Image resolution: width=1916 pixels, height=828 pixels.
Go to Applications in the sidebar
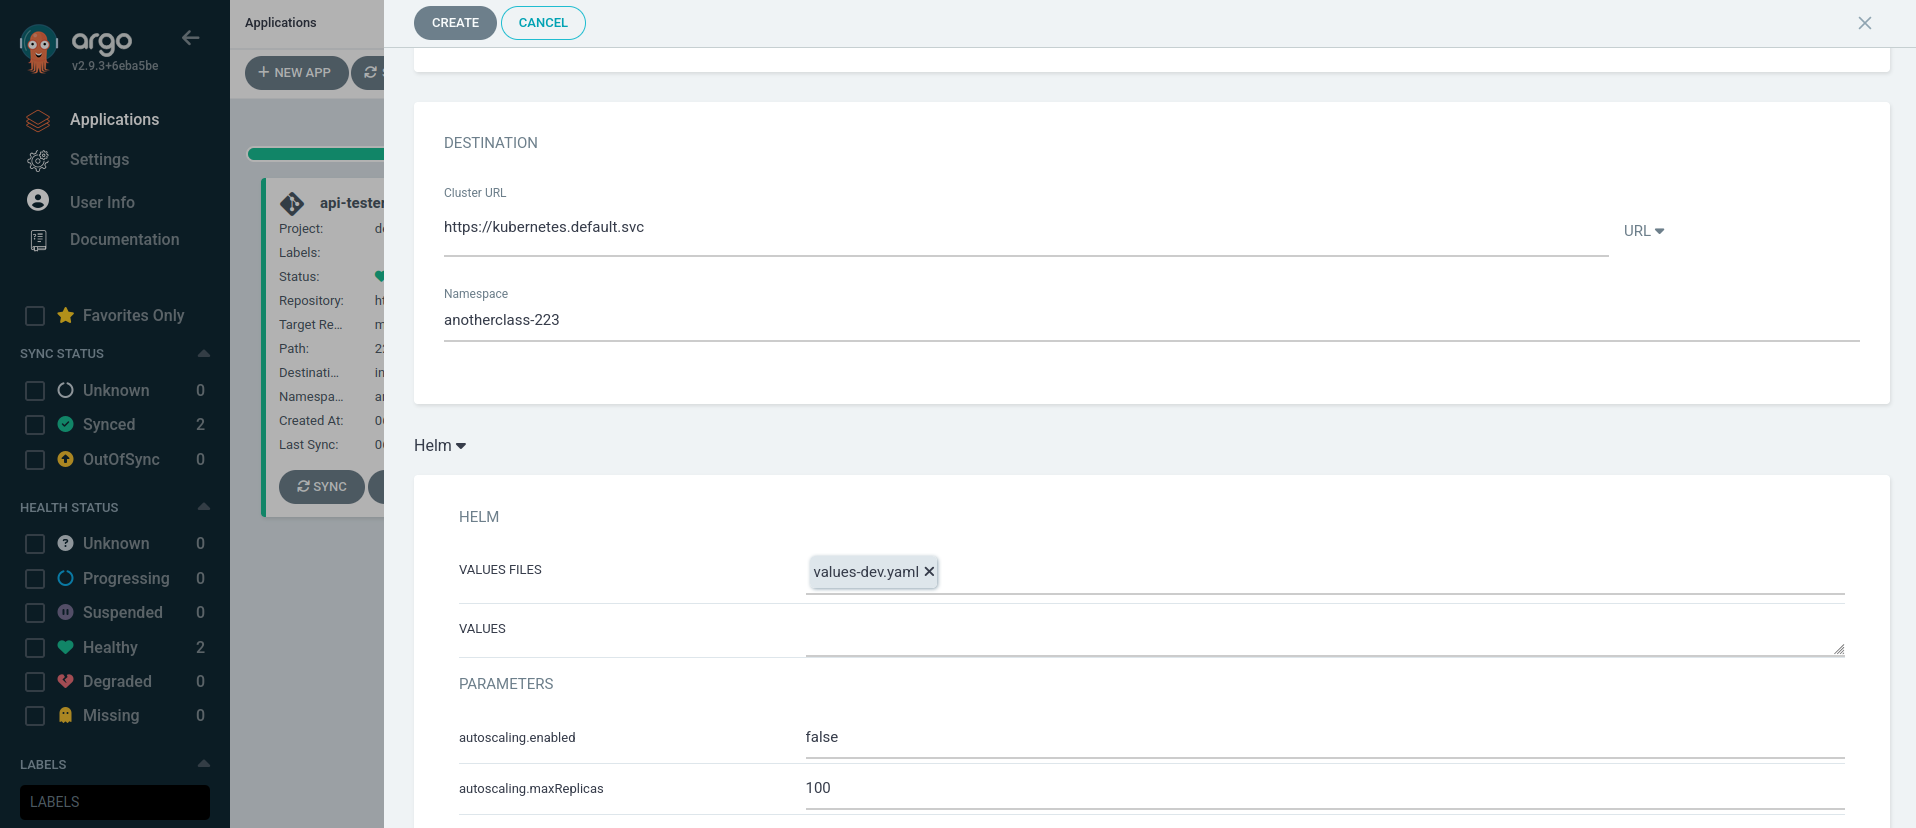[114, 120]
